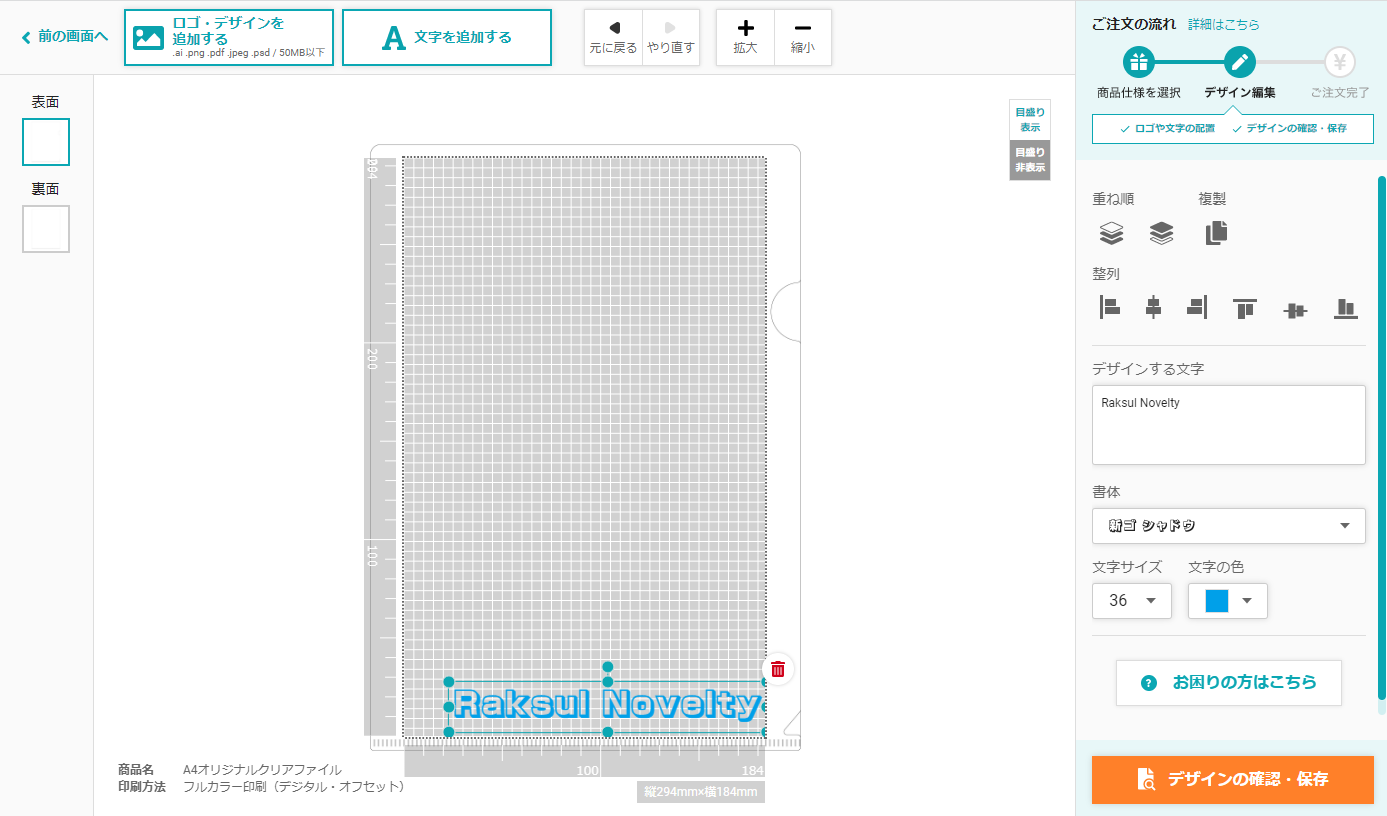Click 文字を追加する text button
The height and width of the screenshot is (816, 1387).
tap(447, 38)
